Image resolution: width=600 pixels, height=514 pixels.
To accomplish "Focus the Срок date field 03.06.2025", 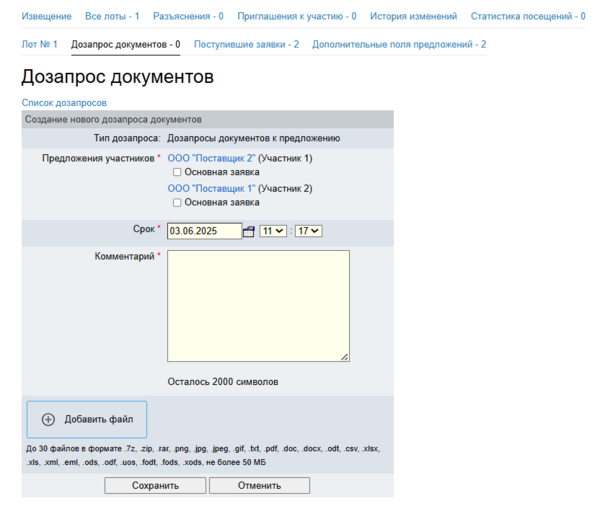I will click(x=204, y=231).
